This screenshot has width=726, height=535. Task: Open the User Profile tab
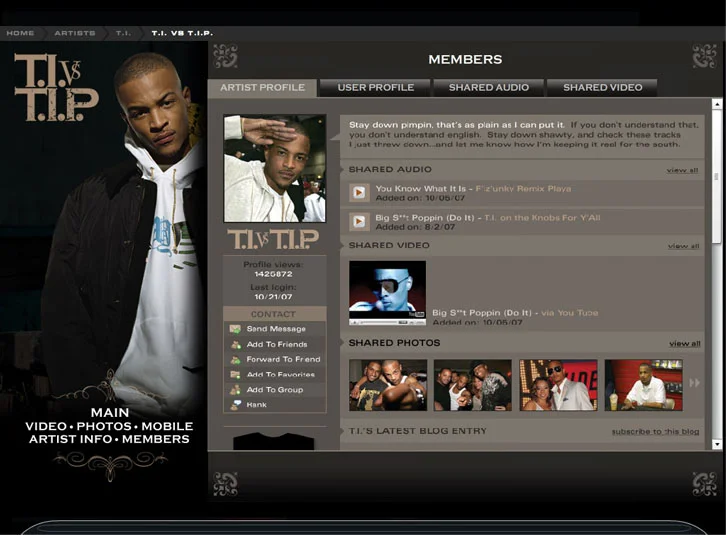click(376, 88)
